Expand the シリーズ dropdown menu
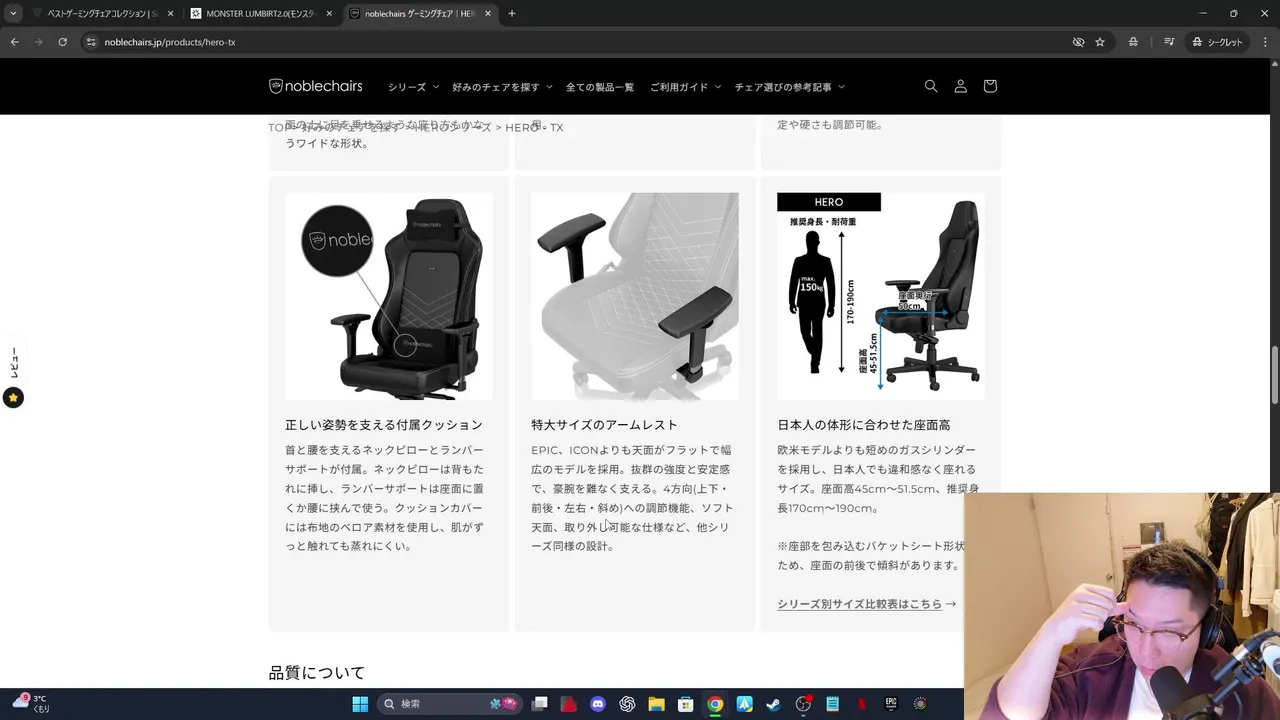 click(x=413, y=87)
